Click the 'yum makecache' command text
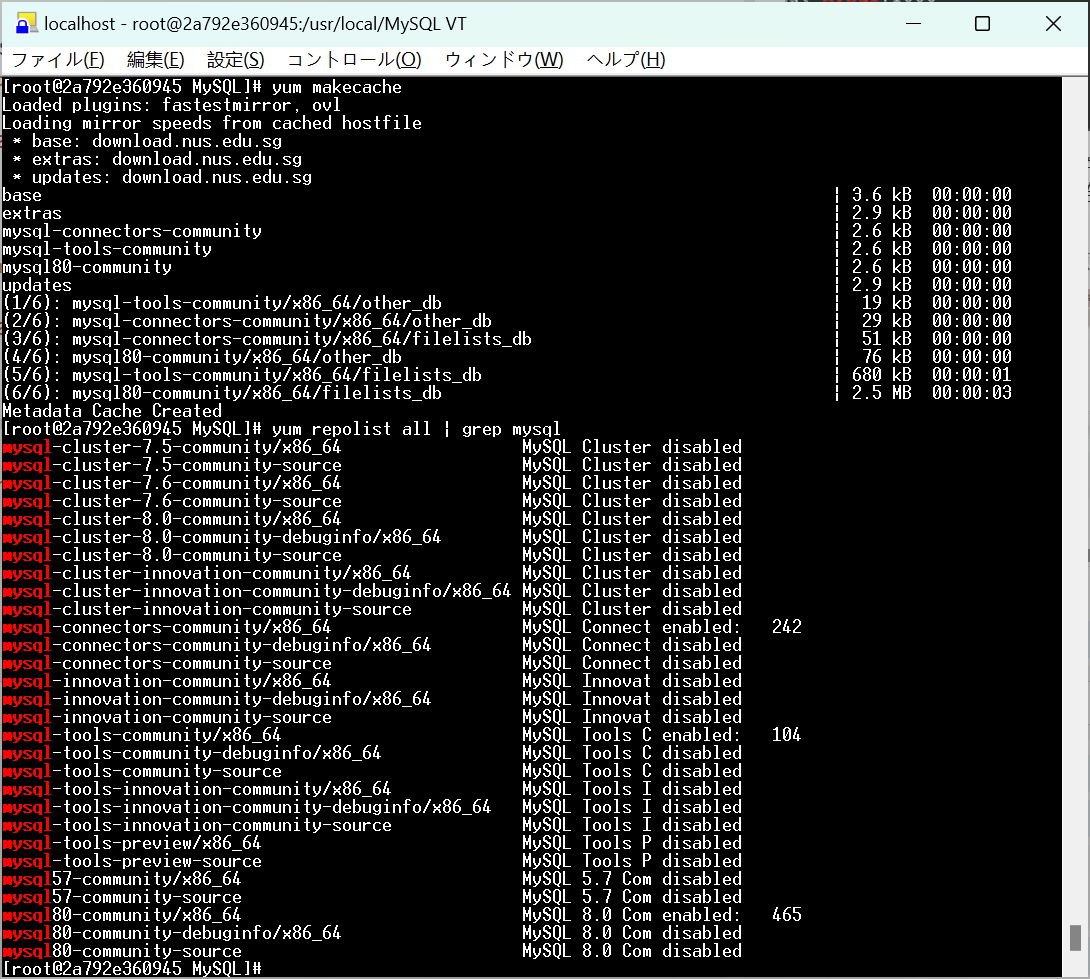Viewport: 1090px width, 979px height. click(336, 87)
